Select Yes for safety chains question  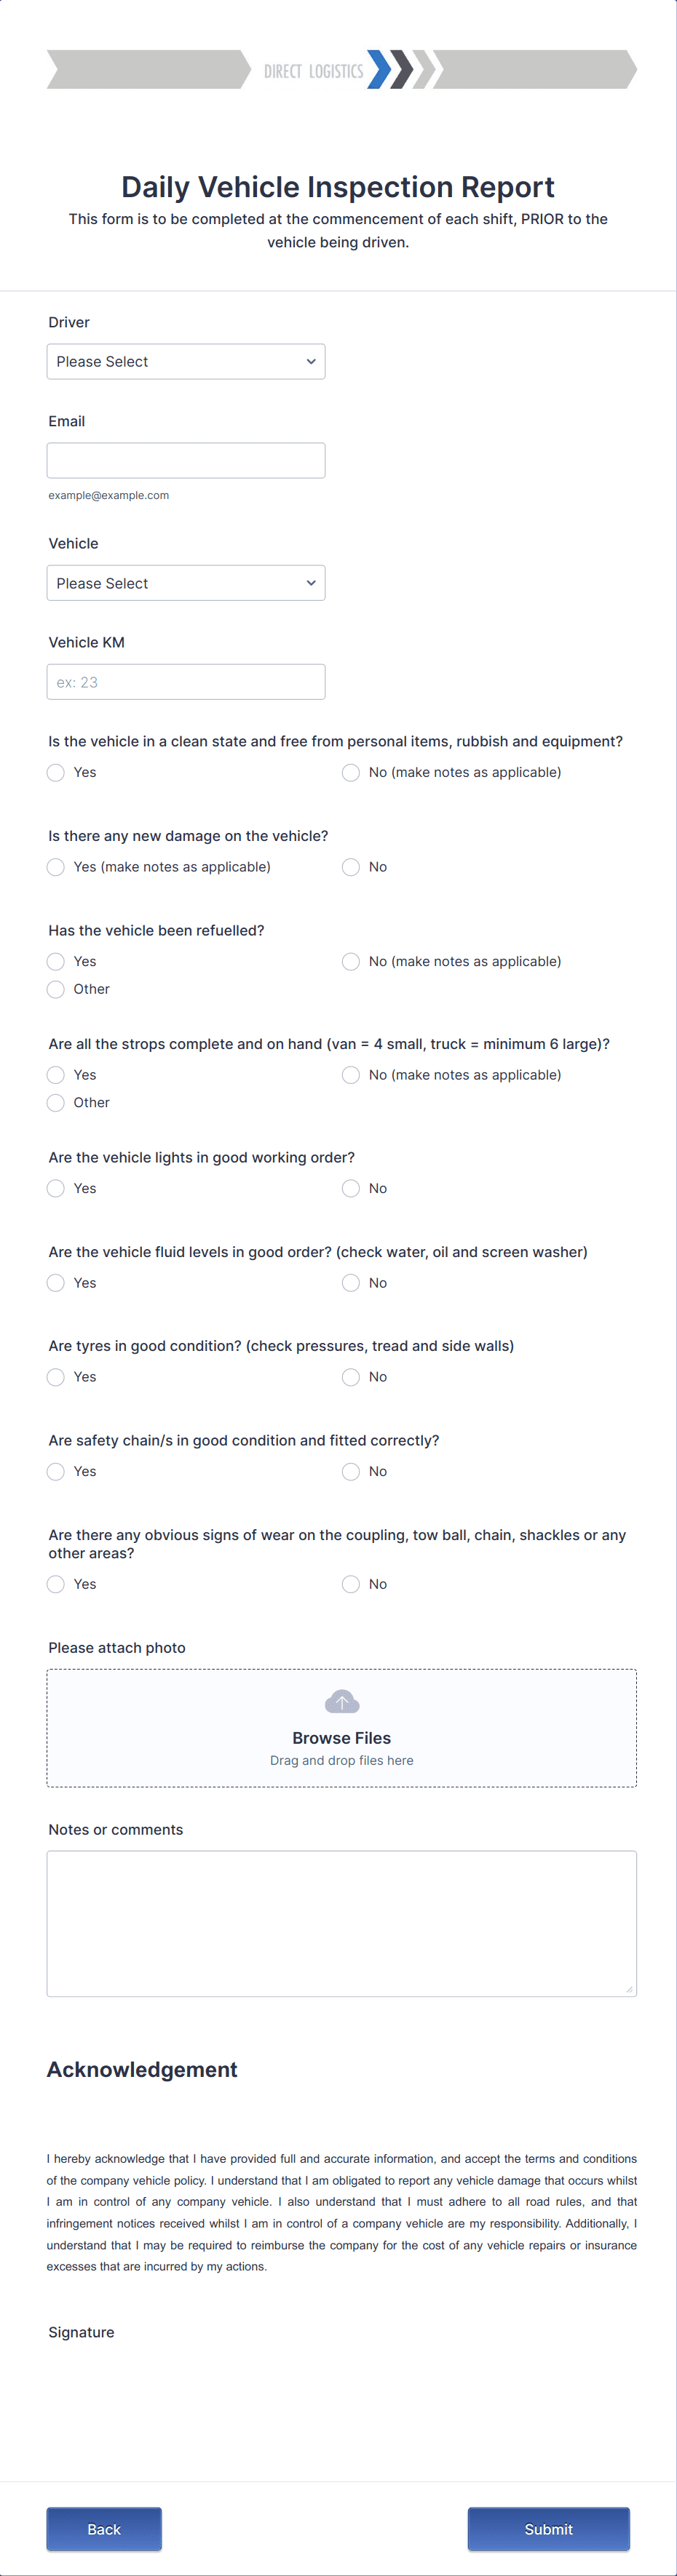pos(55,1471)
